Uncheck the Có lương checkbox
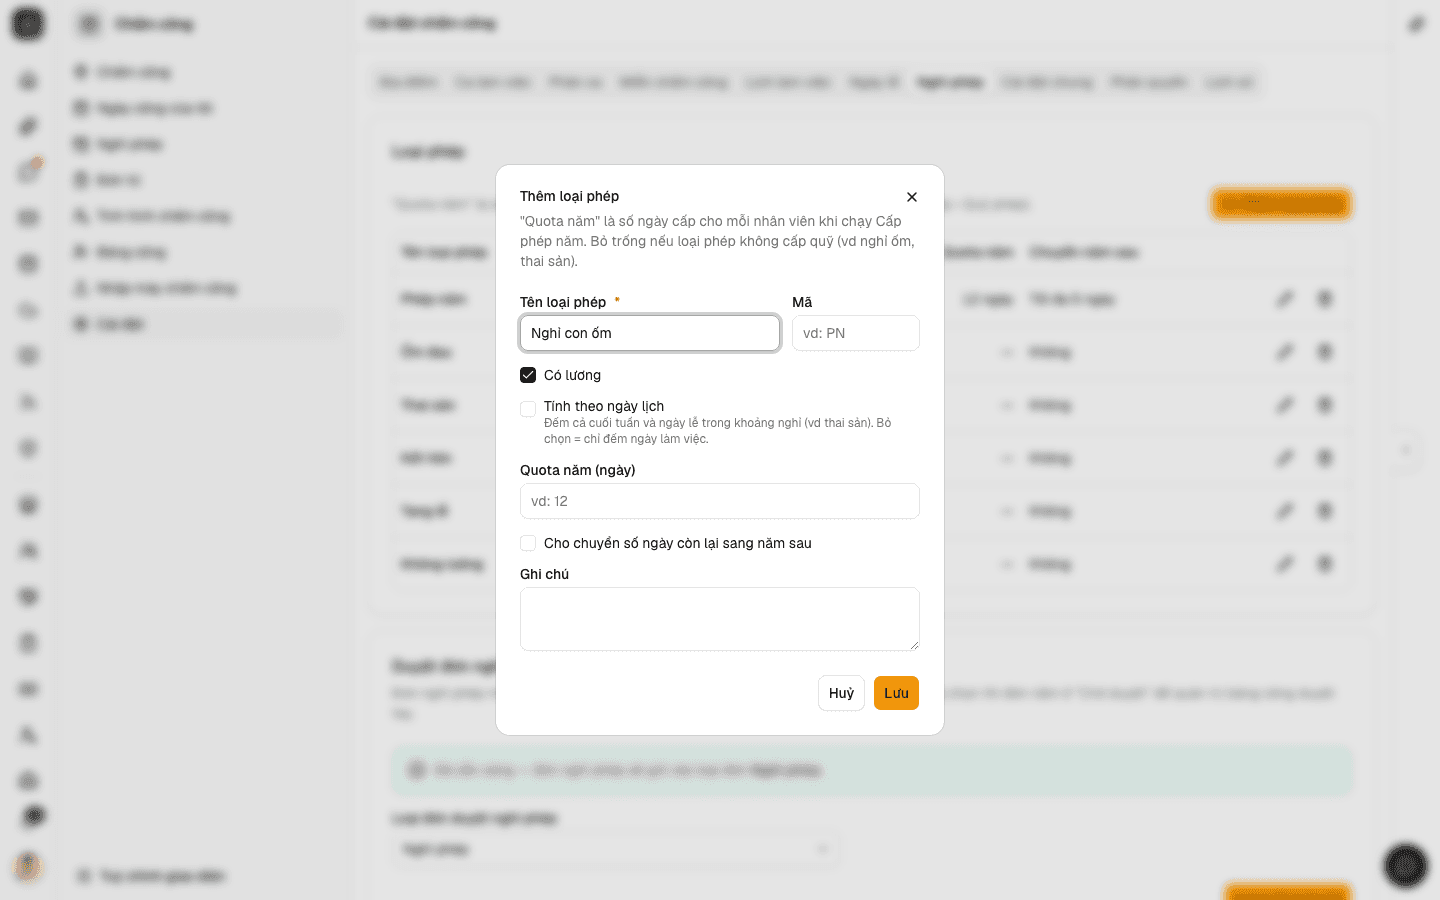This screenshot has width=1440, height=900. tap(528, 375)
